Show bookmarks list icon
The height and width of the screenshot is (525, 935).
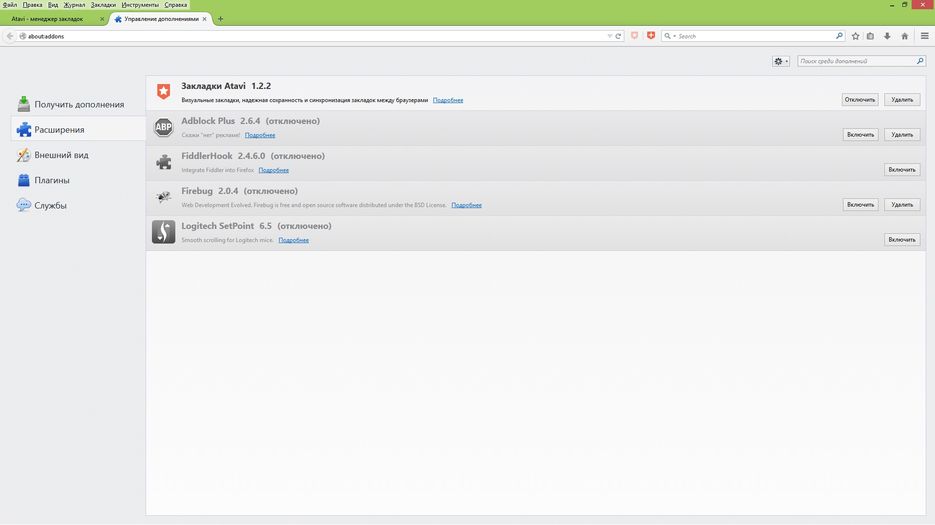[871, 36]
